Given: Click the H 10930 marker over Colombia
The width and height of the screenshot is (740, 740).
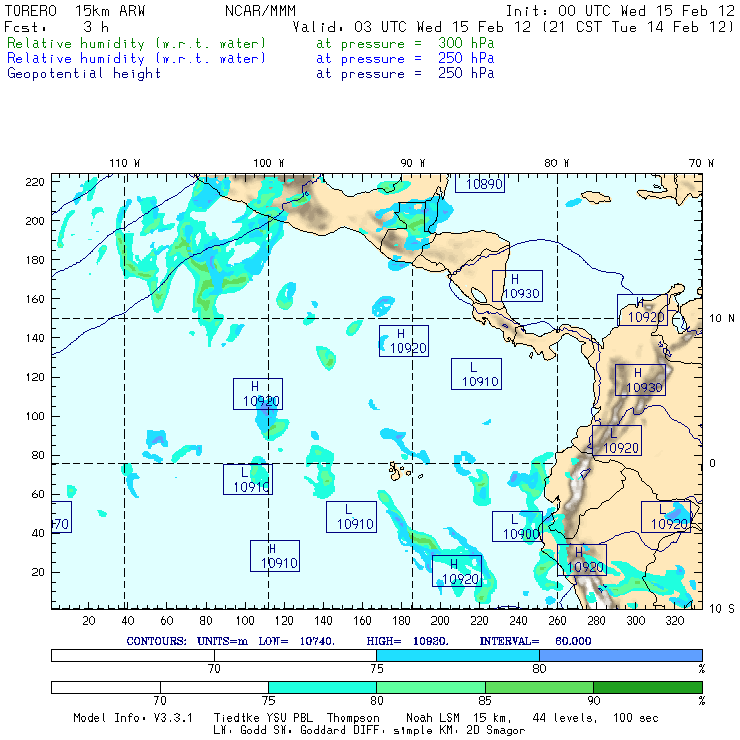Looking at the screenshot, I should [641, 380].
